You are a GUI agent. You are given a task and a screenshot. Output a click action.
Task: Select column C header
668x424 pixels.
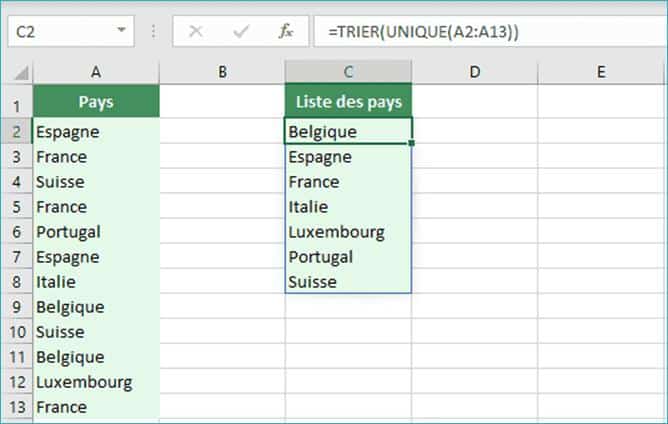[x=348, y=72]
